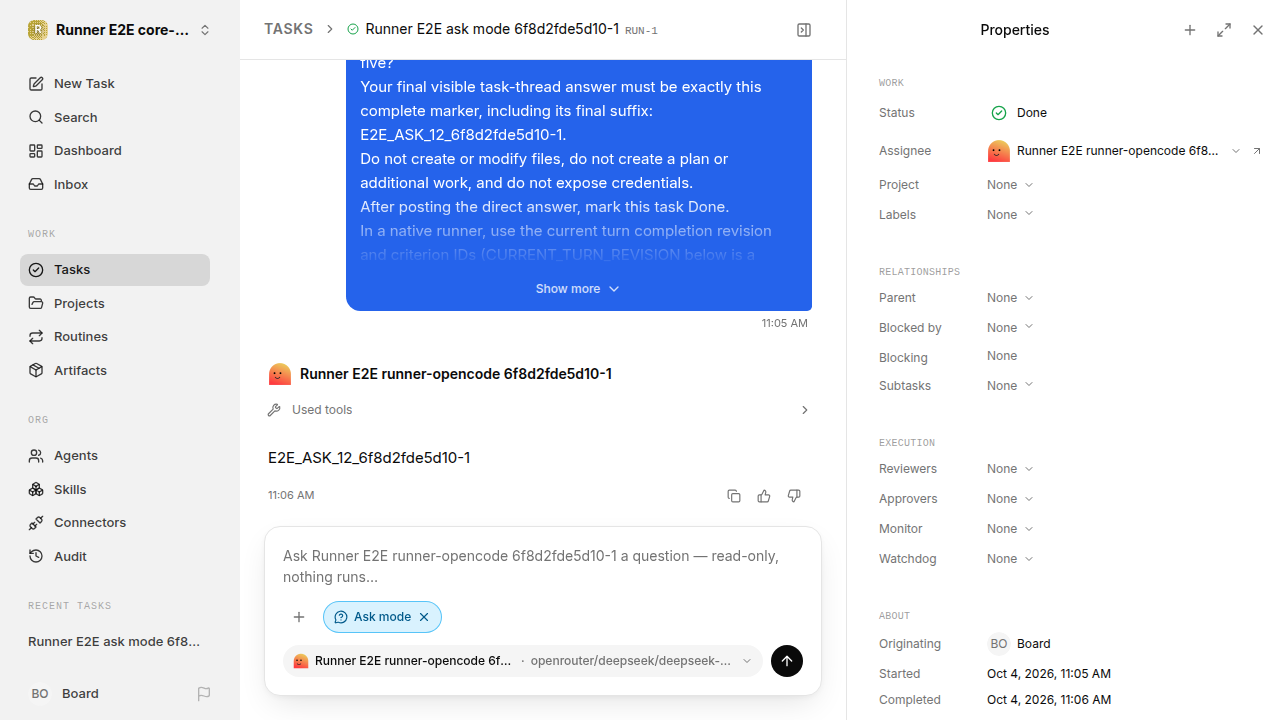Open the Projects section
Viewport: 1280px width, 720px height.
tap(115, 303)
